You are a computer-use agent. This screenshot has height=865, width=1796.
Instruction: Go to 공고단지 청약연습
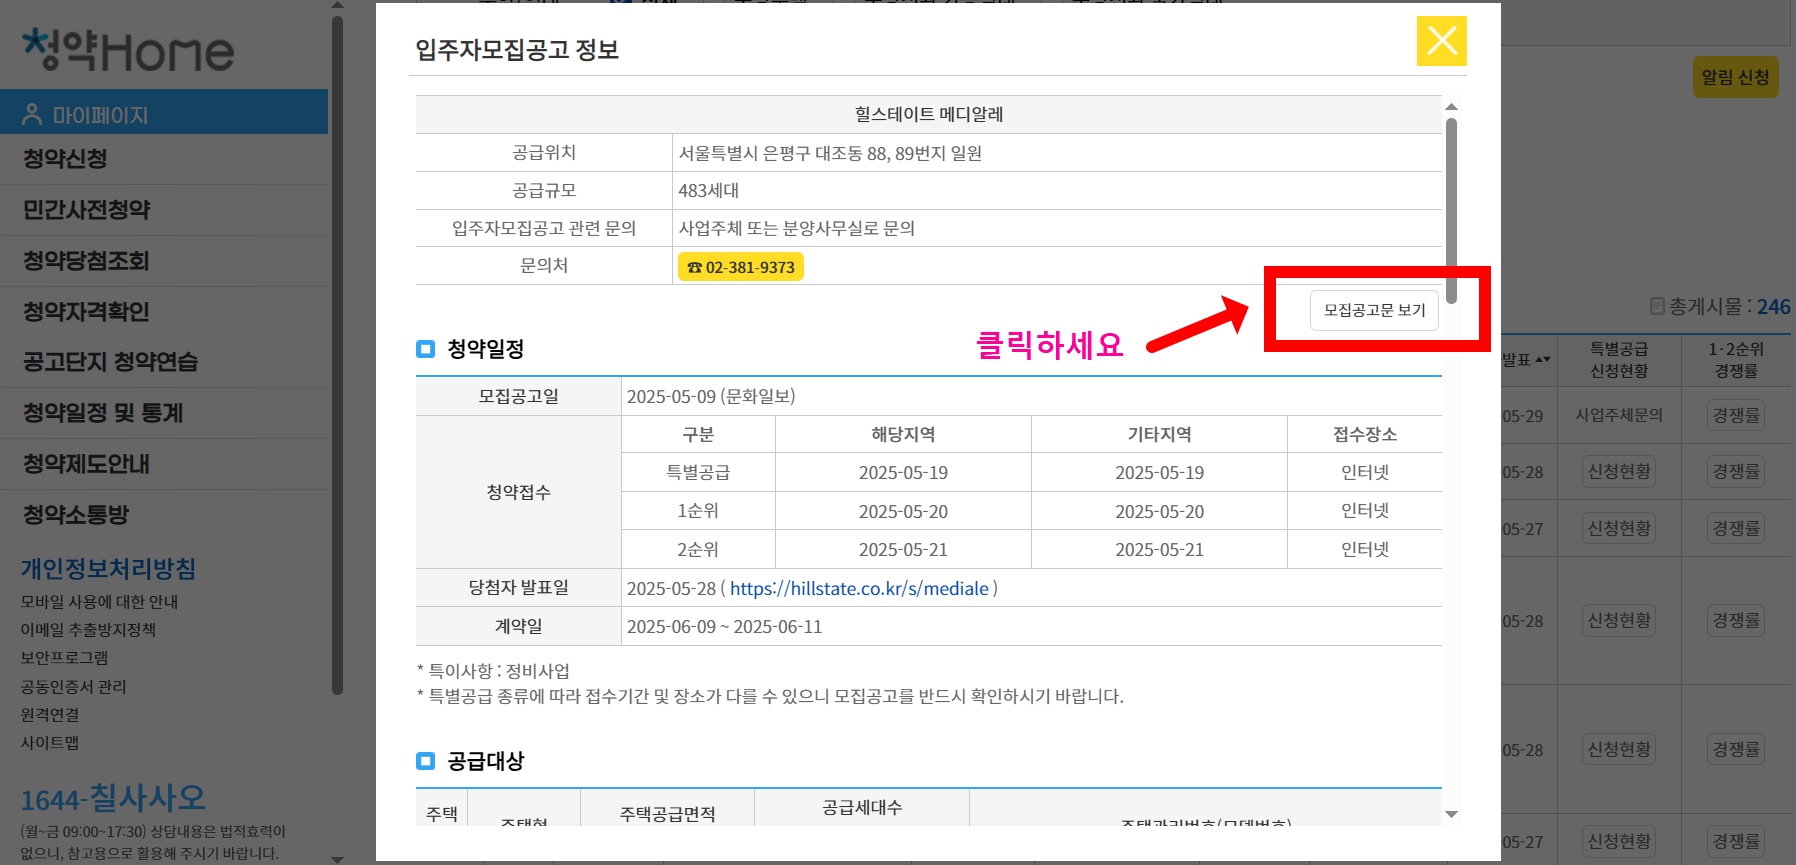click(110, 361)
